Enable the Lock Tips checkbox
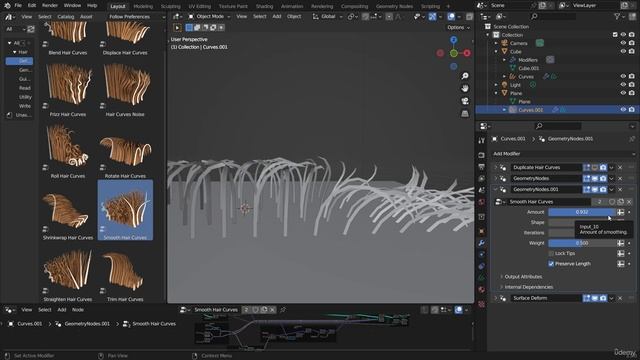 (551, 253)
